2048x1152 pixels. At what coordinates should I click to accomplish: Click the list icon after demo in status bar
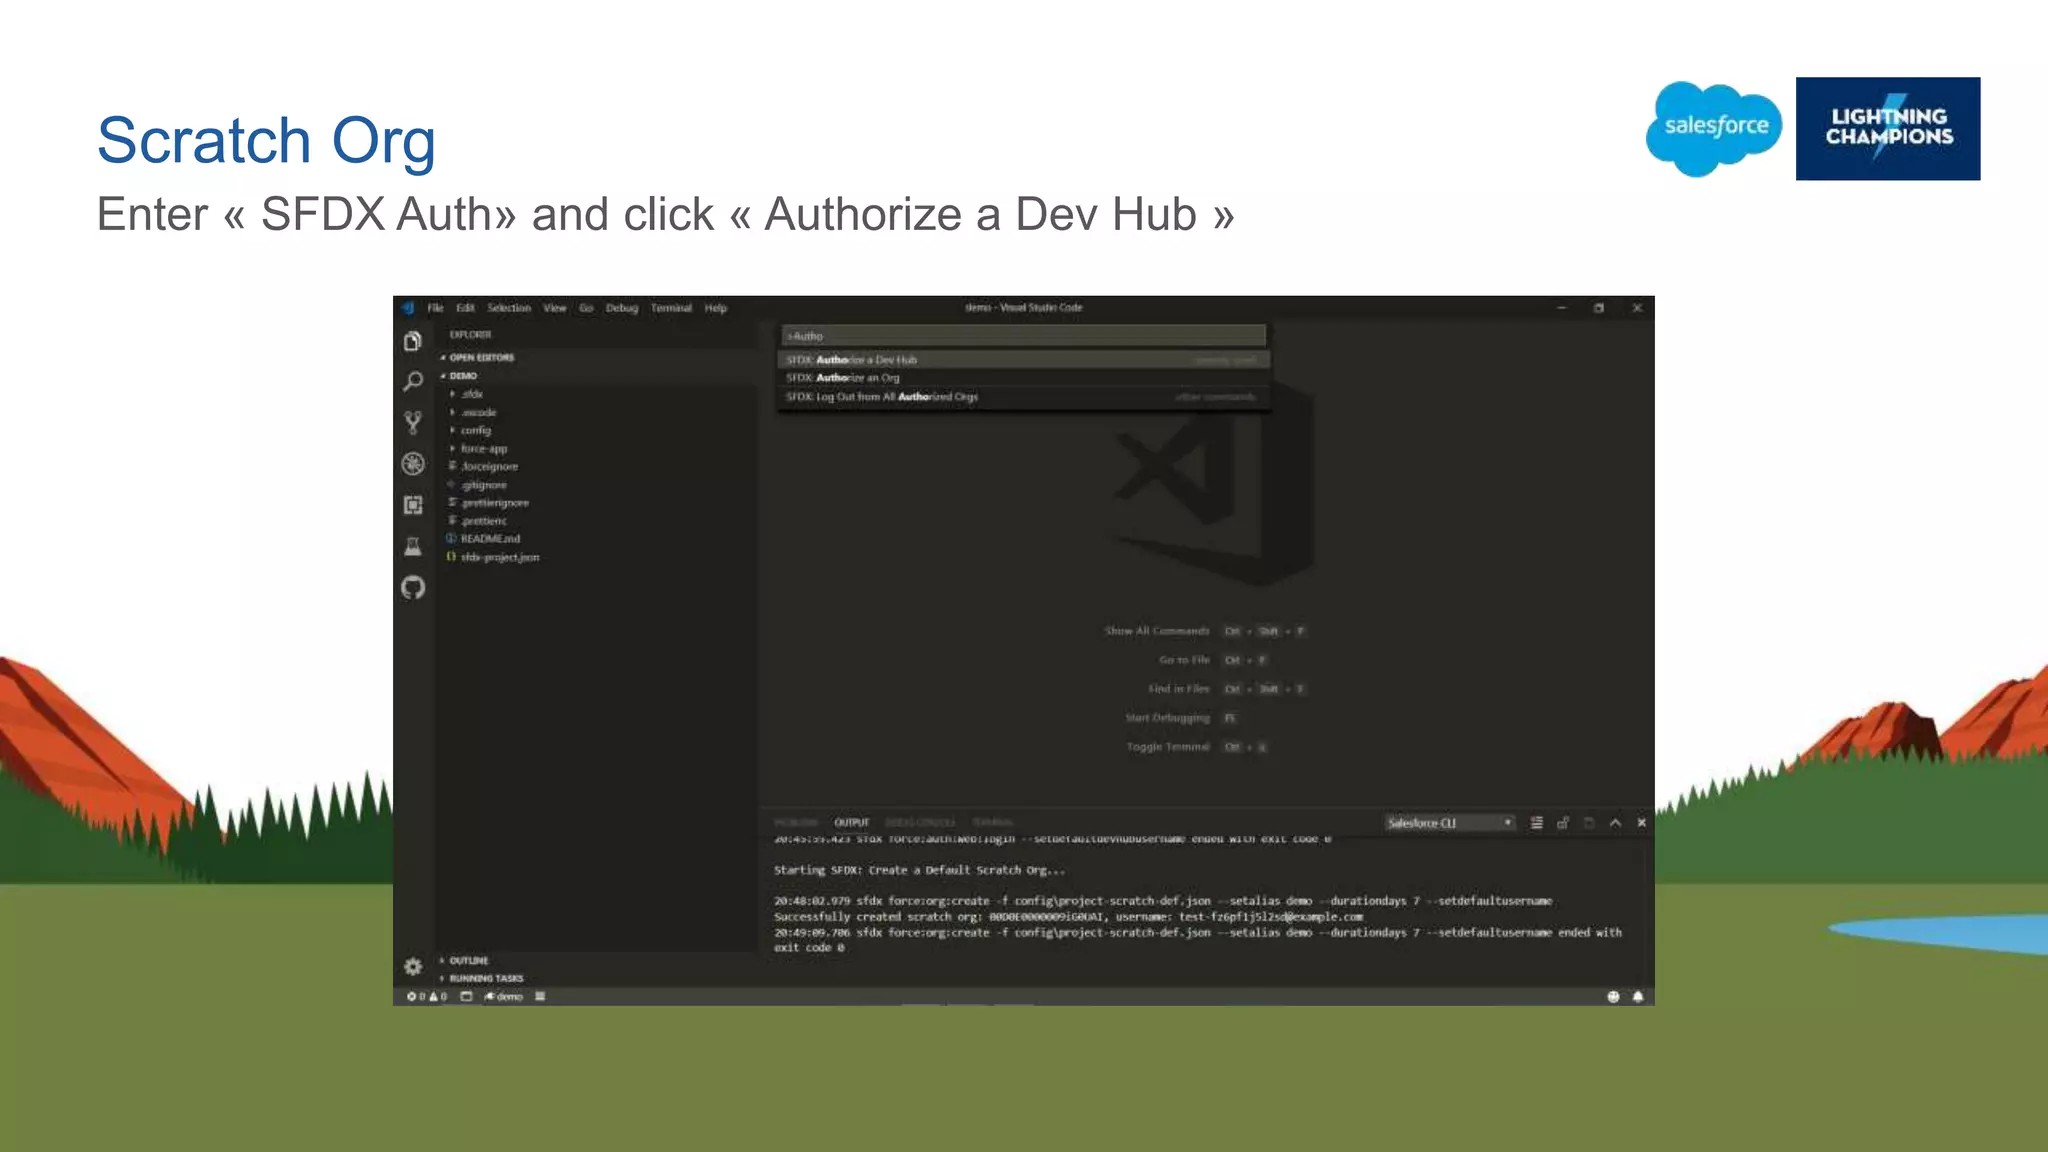coord(540,997)
